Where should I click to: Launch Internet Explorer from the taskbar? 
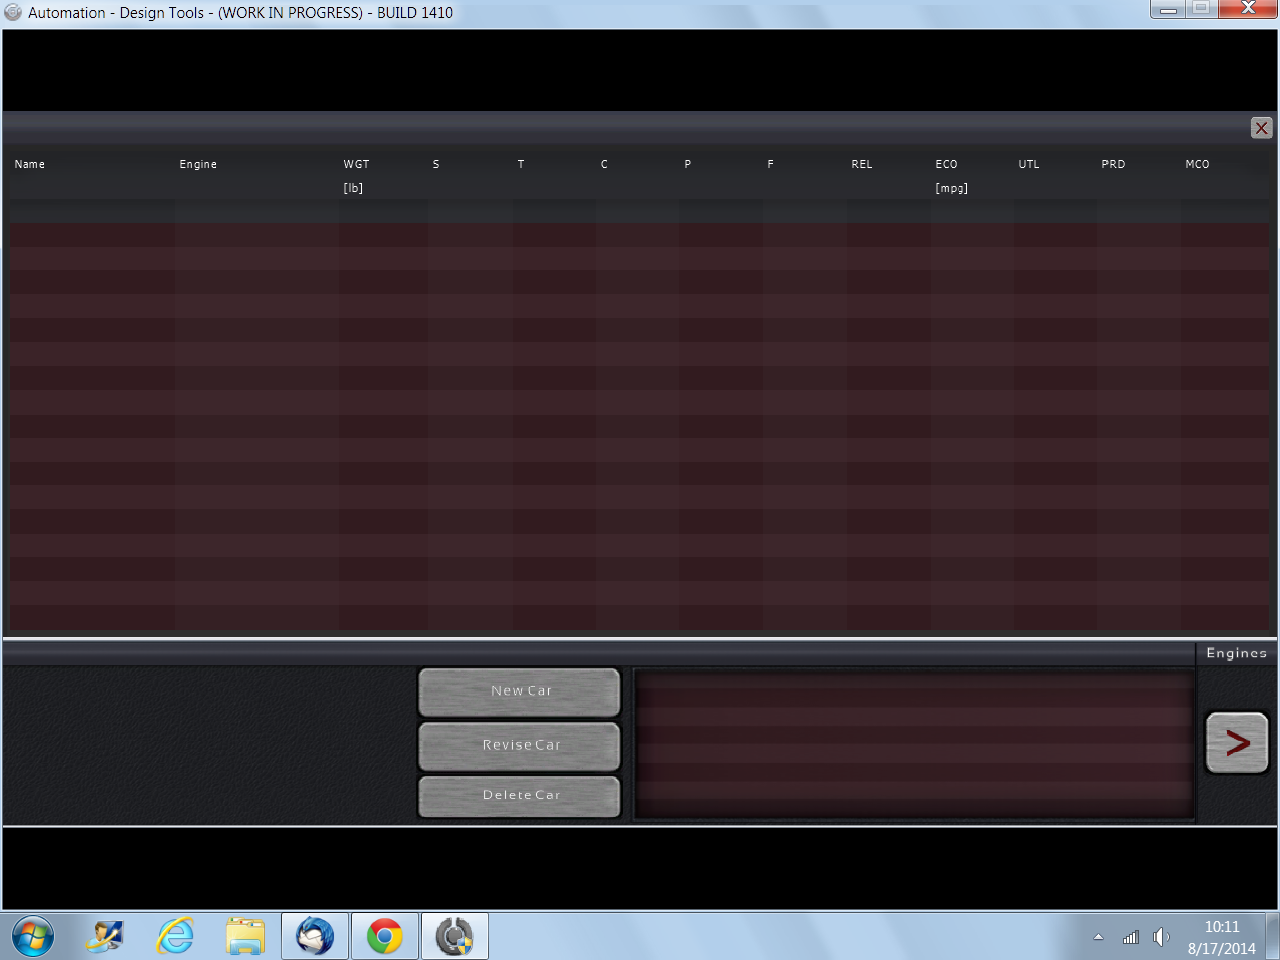(x=176, y=937)
